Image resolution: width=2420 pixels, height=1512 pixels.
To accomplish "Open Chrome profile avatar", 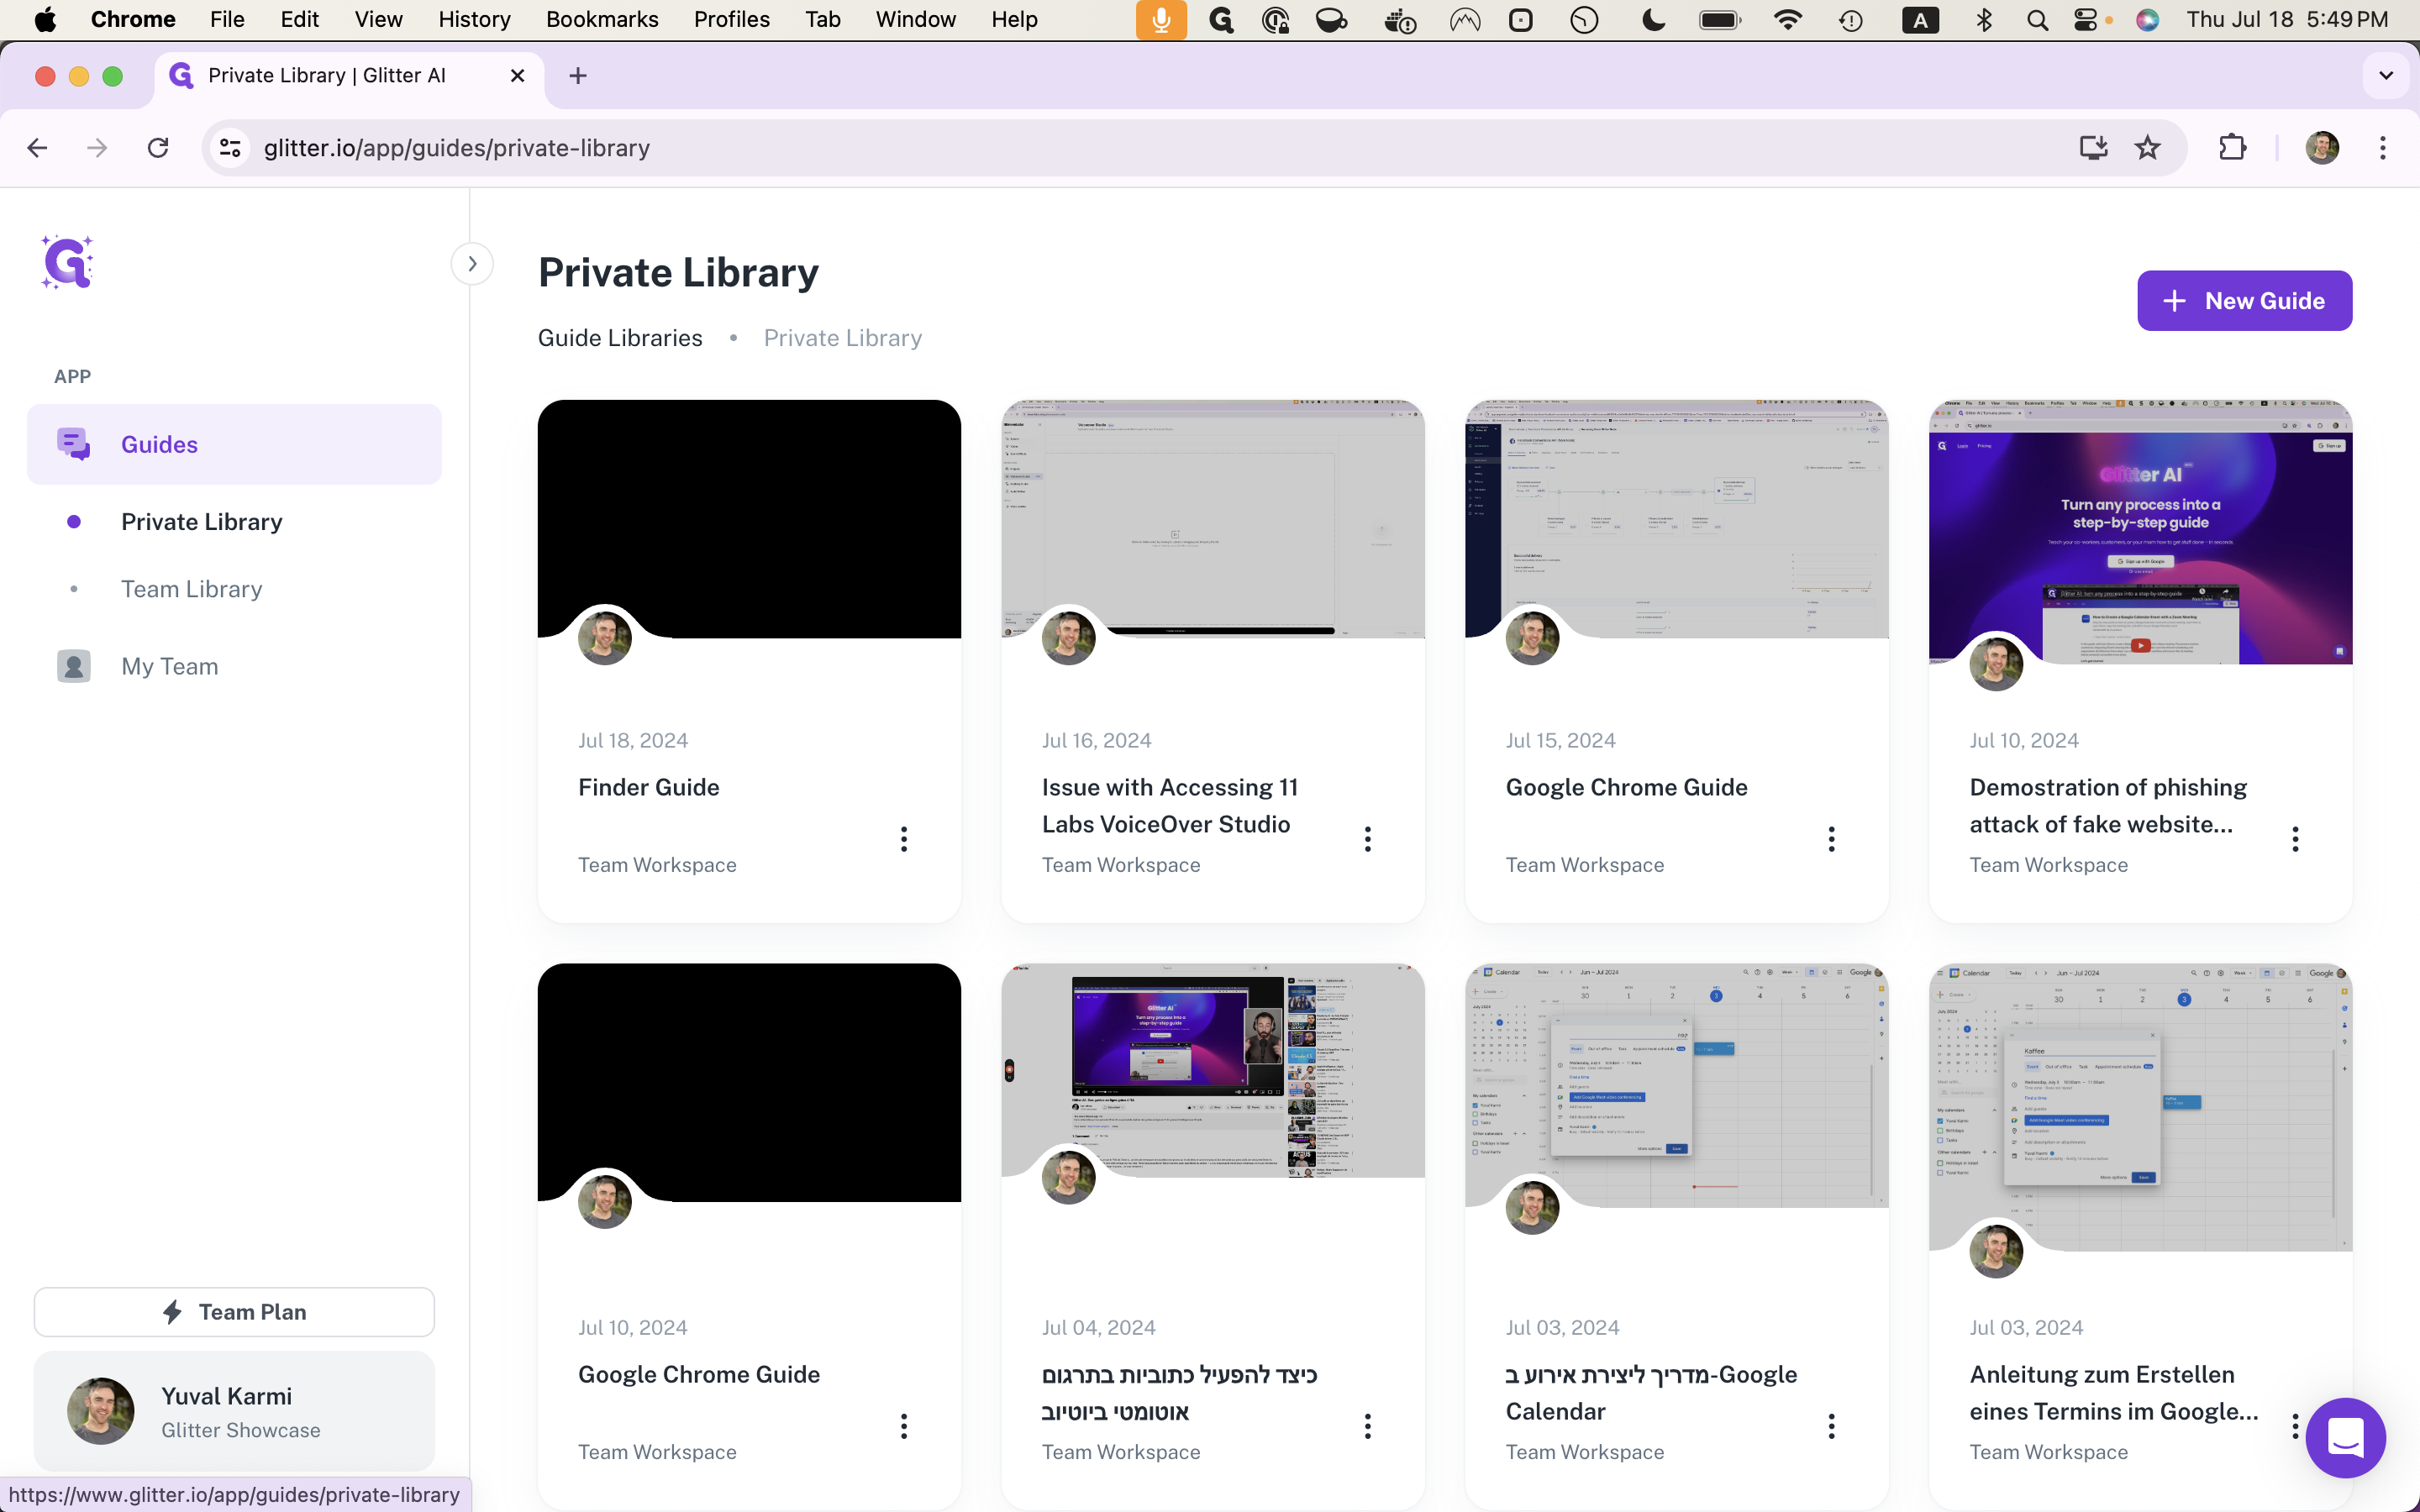I will click(x=2322, y=148).
